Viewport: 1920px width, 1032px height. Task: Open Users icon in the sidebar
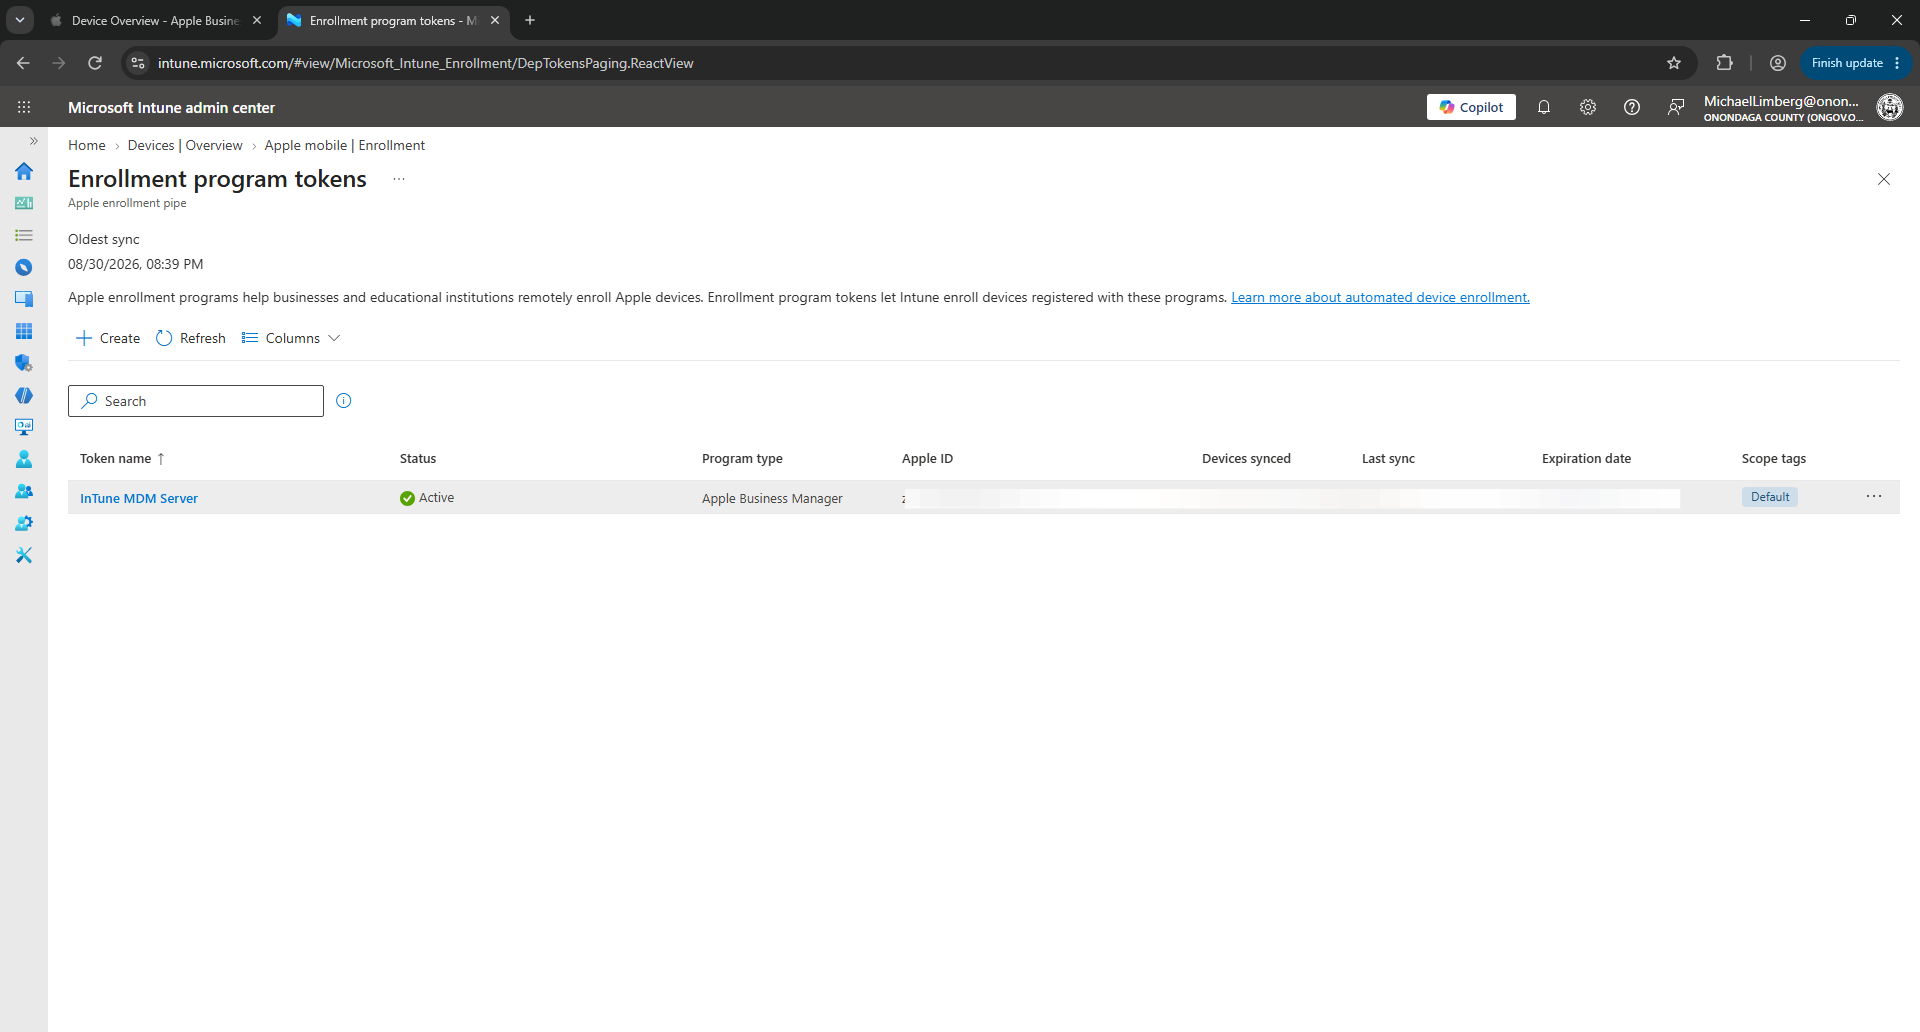click(24, 459)
